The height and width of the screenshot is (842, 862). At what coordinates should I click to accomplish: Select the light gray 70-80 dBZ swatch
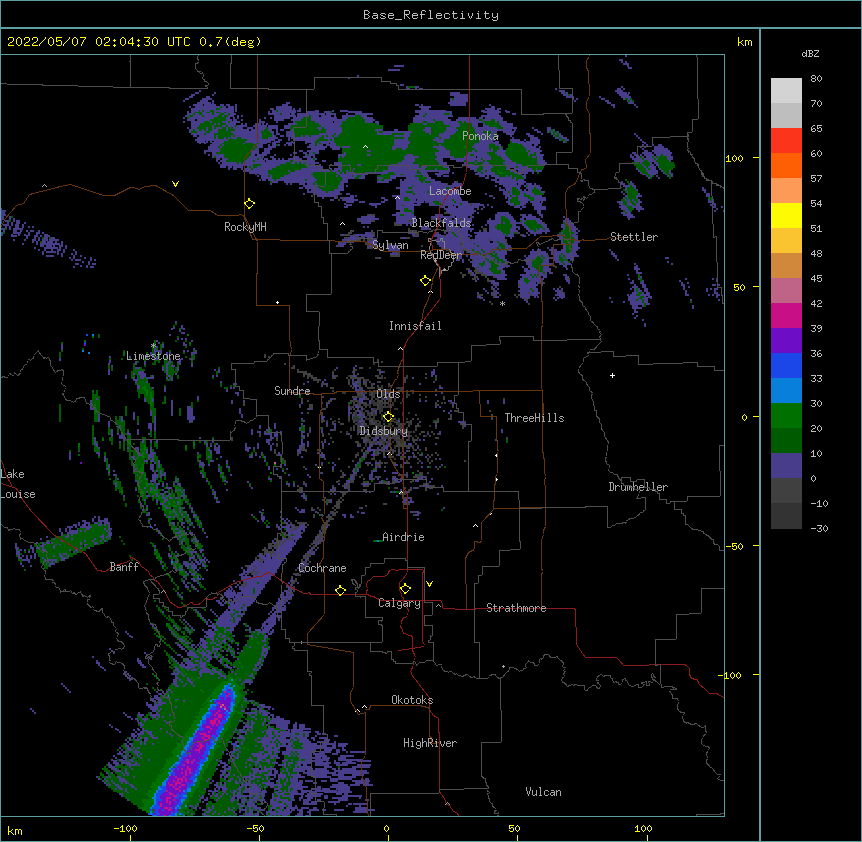(786, 91)
